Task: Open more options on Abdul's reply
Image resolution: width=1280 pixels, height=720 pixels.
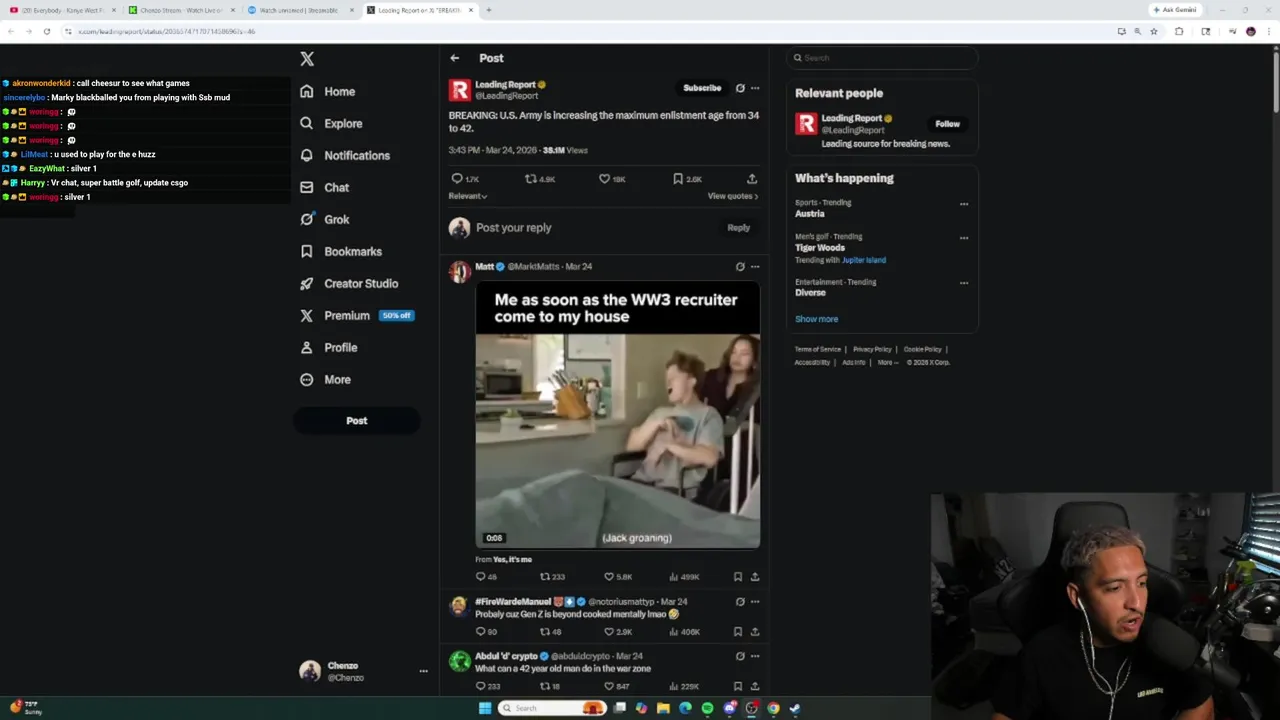Action: pos(755,656)
